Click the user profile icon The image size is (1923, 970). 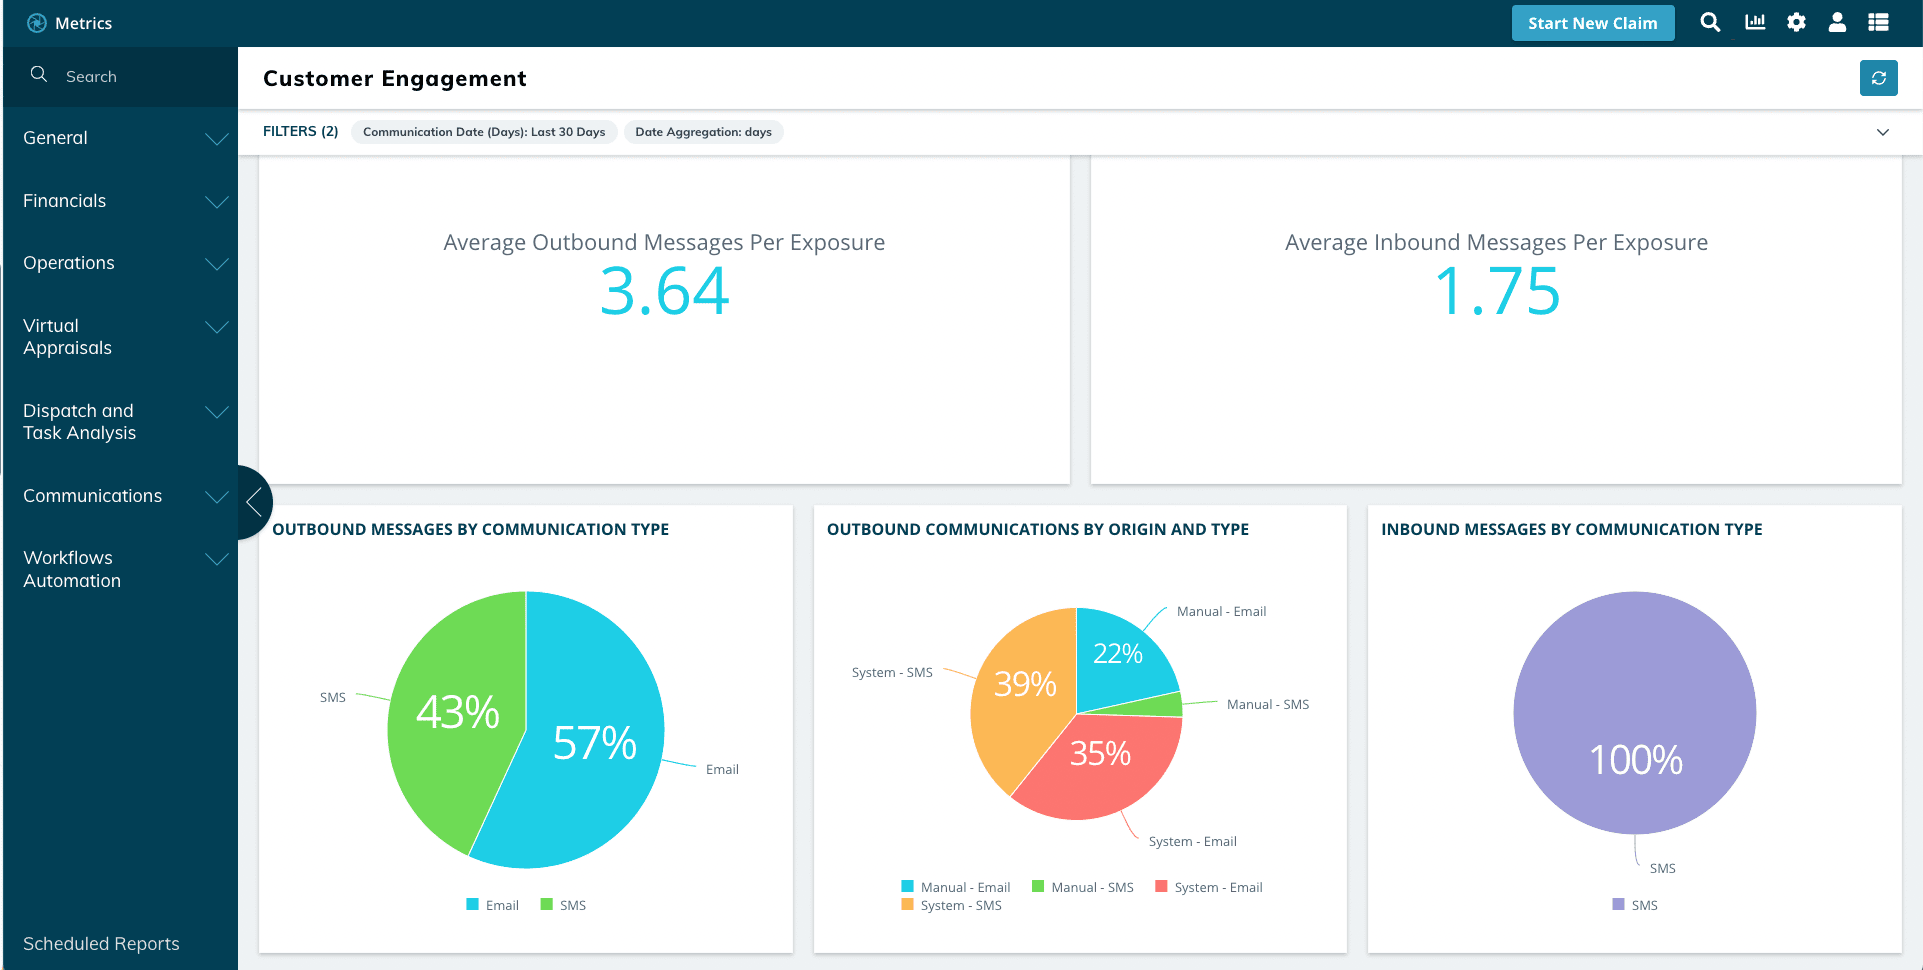1837,22
